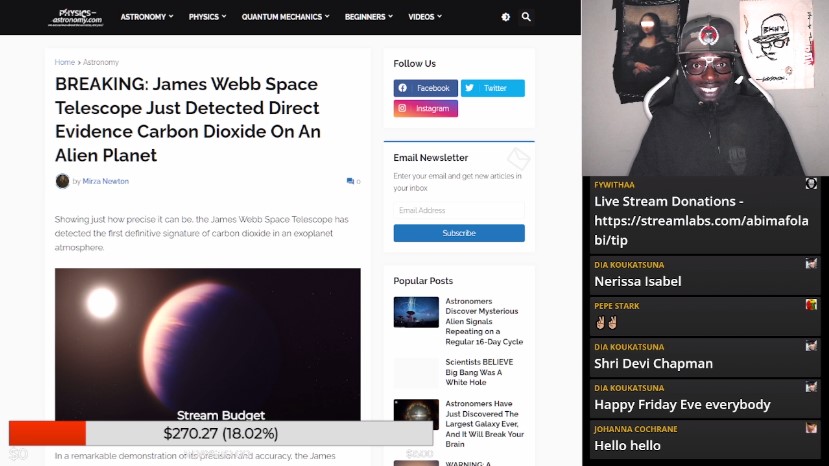
Task: Toggle dark mode in the header
Action: click(x=505, y=17)
